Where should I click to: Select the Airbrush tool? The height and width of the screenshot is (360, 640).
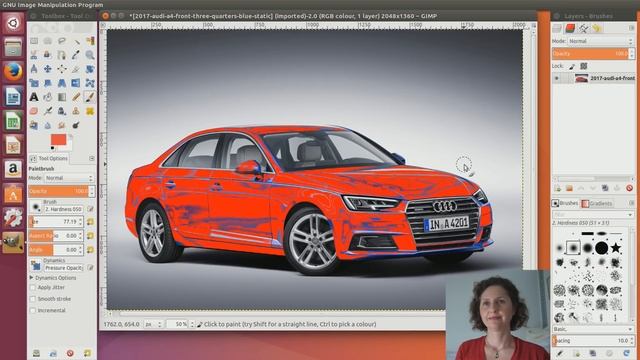coord(48,111)
